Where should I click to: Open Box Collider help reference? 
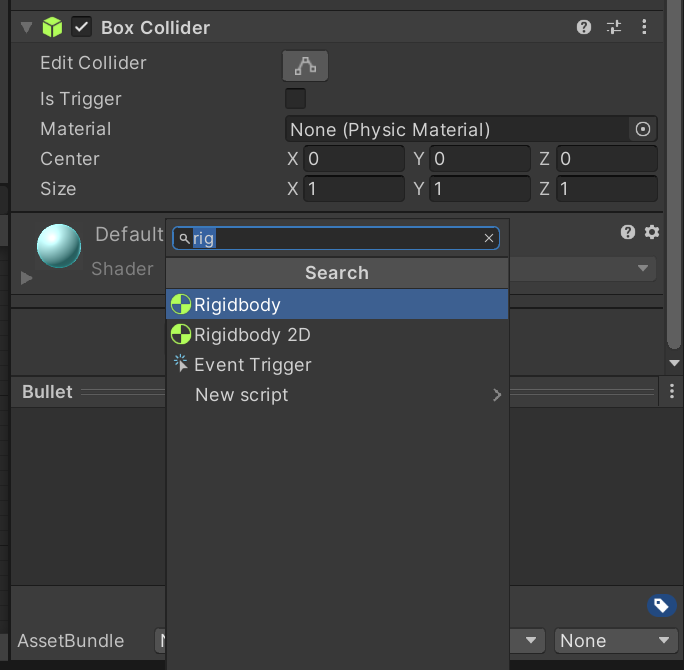pos(584,27)
